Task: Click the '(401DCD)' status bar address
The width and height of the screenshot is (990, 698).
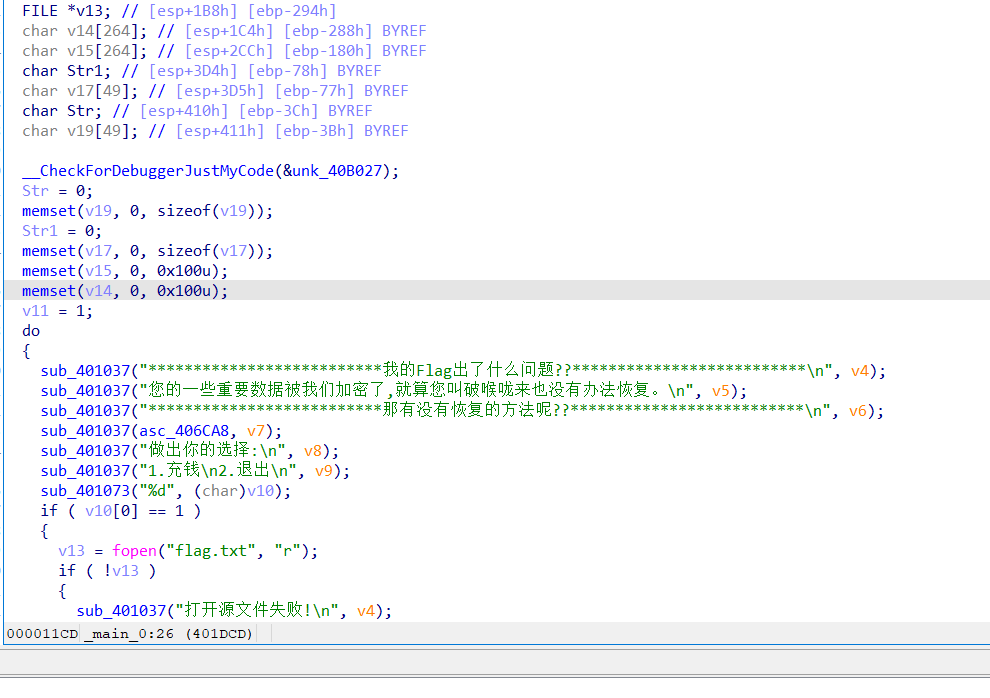Action: 219,634
